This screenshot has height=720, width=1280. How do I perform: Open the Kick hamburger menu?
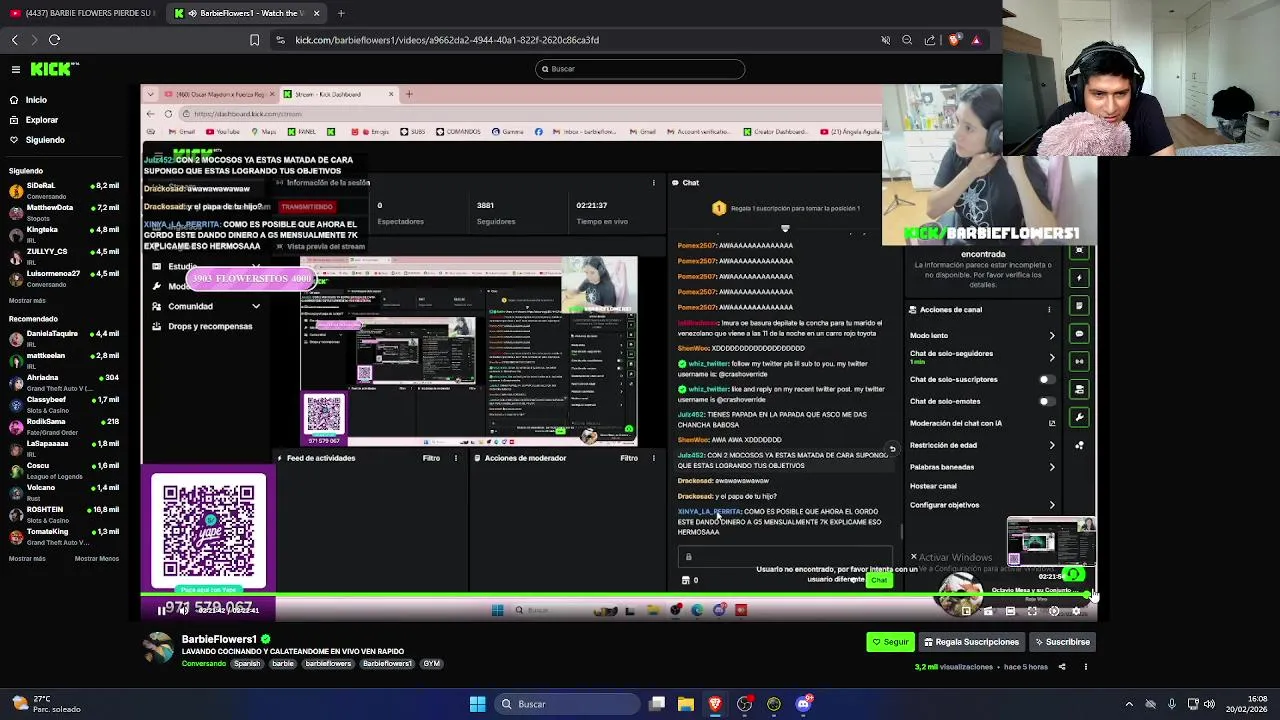click(x=16, y=69)
